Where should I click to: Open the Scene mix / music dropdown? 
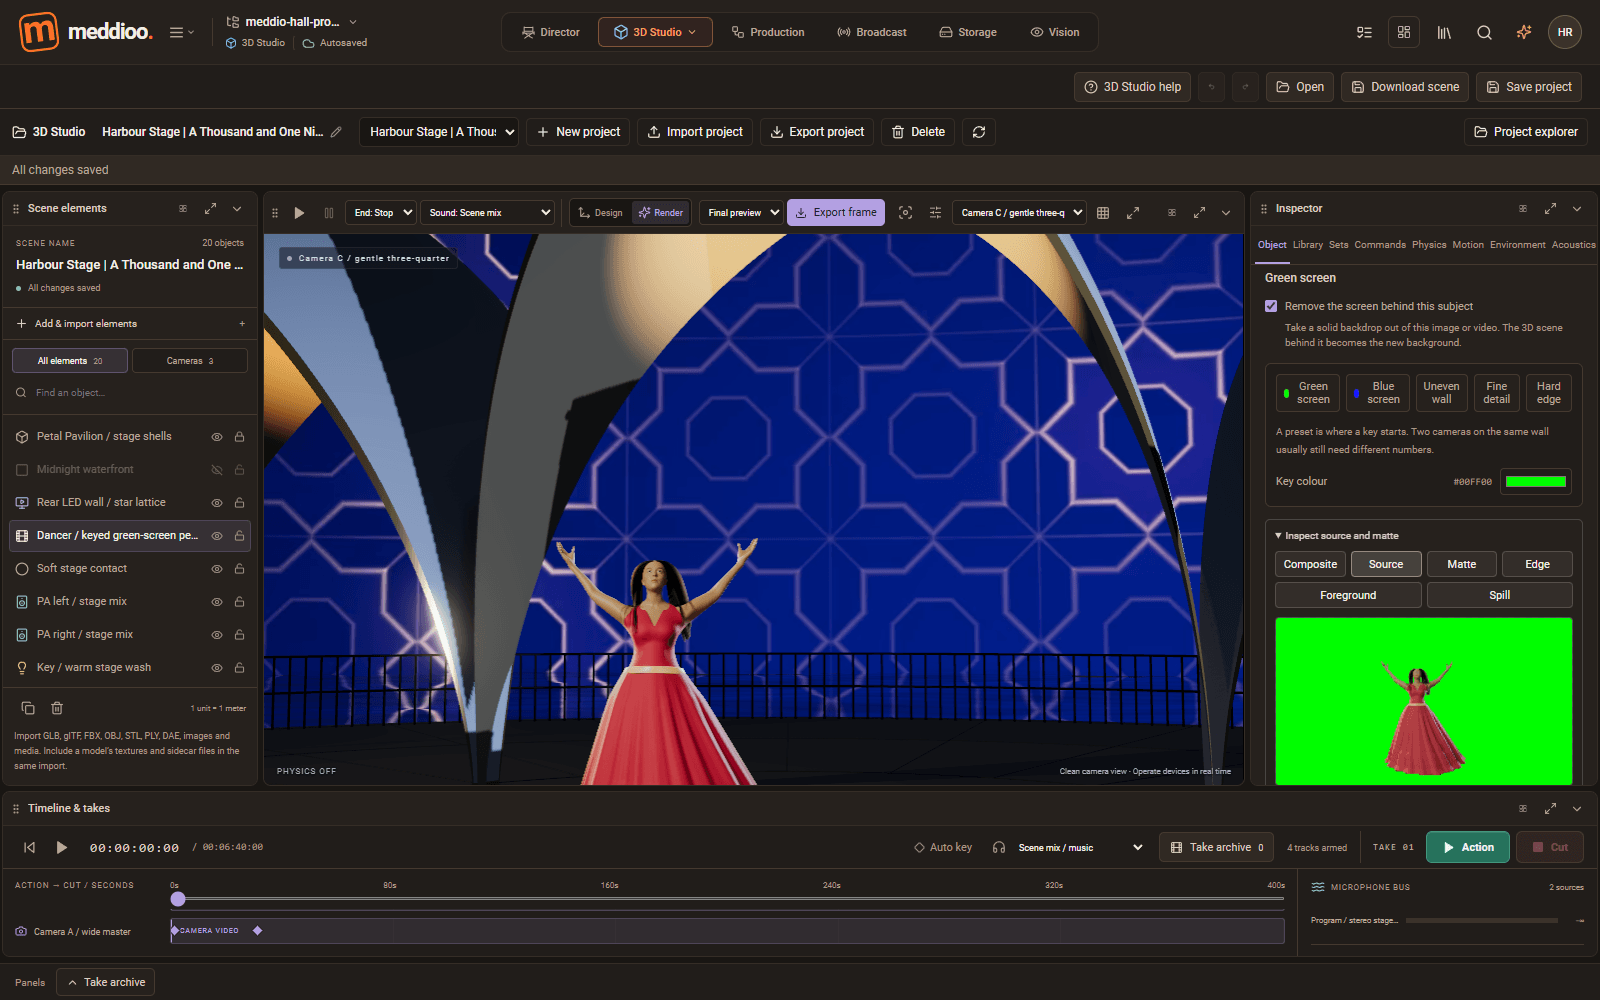click(1080, 847)
